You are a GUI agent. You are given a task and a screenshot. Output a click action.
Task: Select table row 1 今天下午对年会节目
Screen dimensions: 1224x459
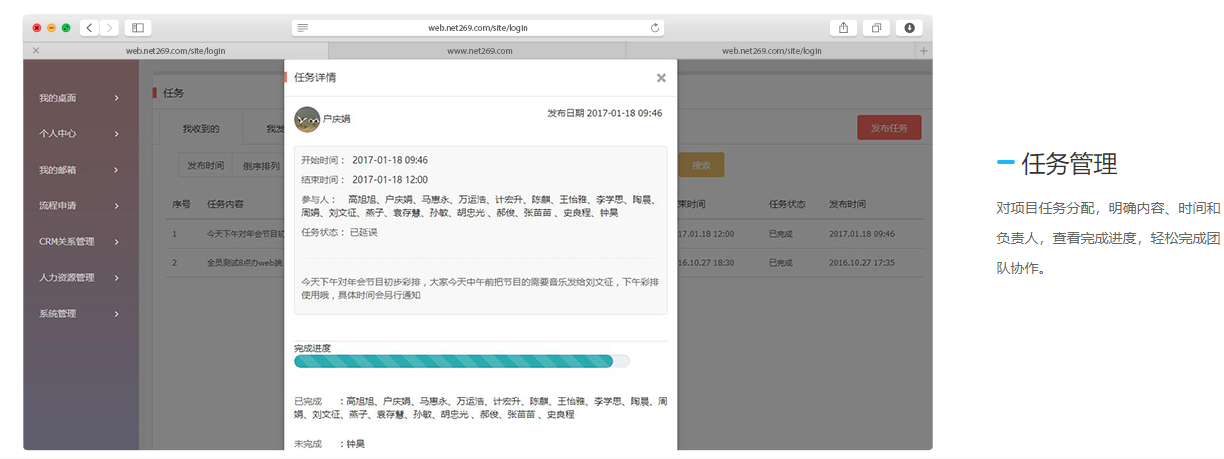point(545,234)
